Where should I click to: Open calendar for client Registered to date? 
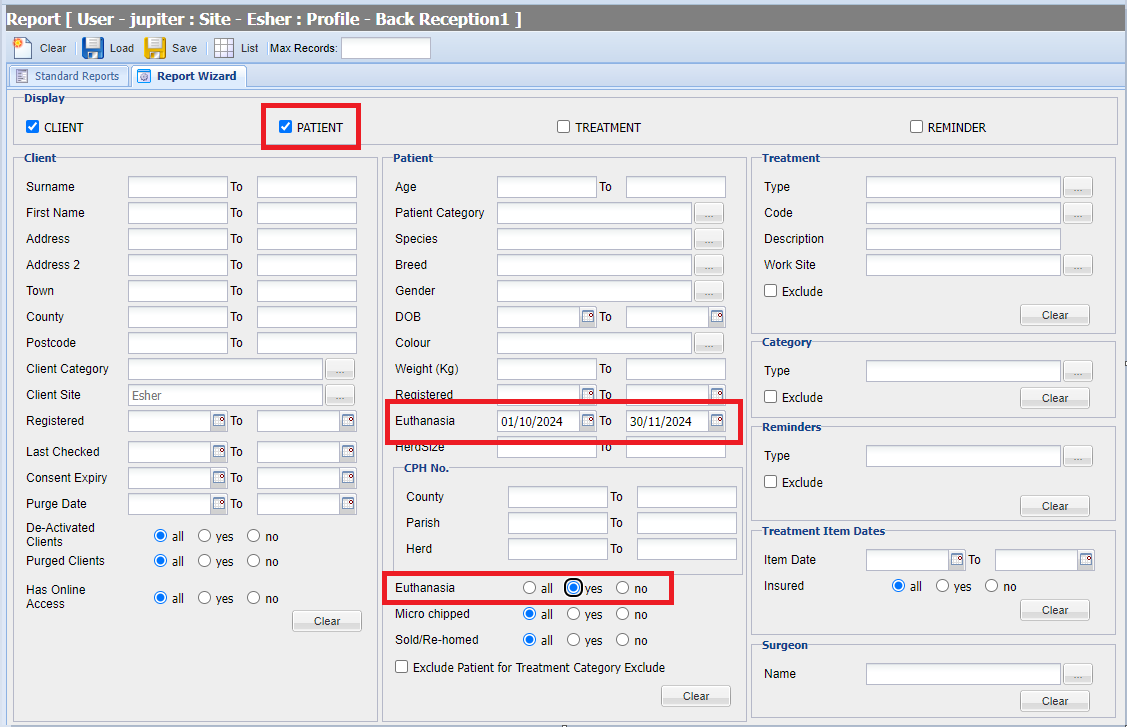(x=349, y=421)
